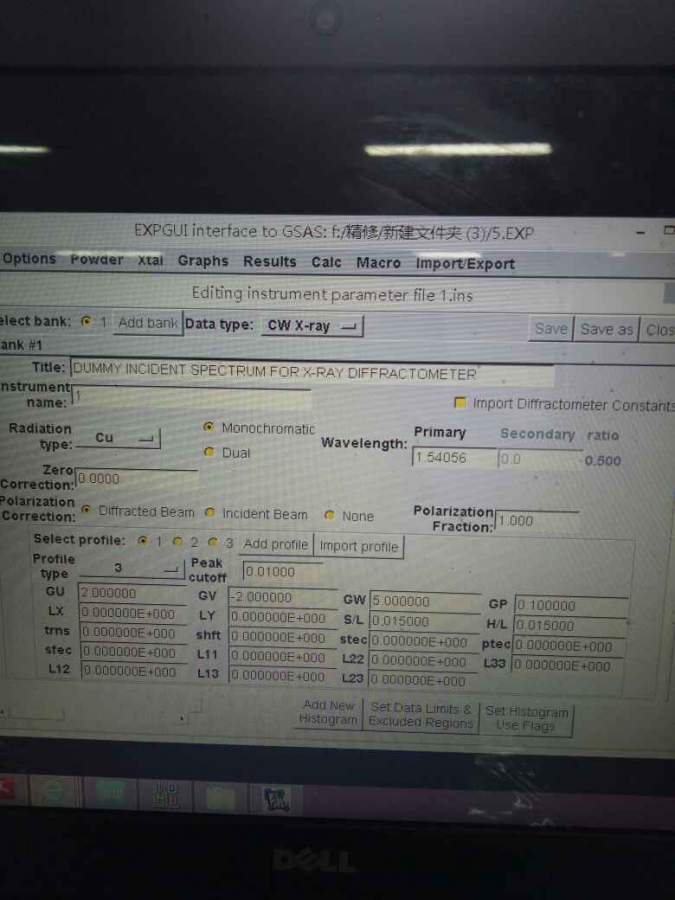Open the Results menu
This screenshot has height=900, width=675.
coord(269,261)
